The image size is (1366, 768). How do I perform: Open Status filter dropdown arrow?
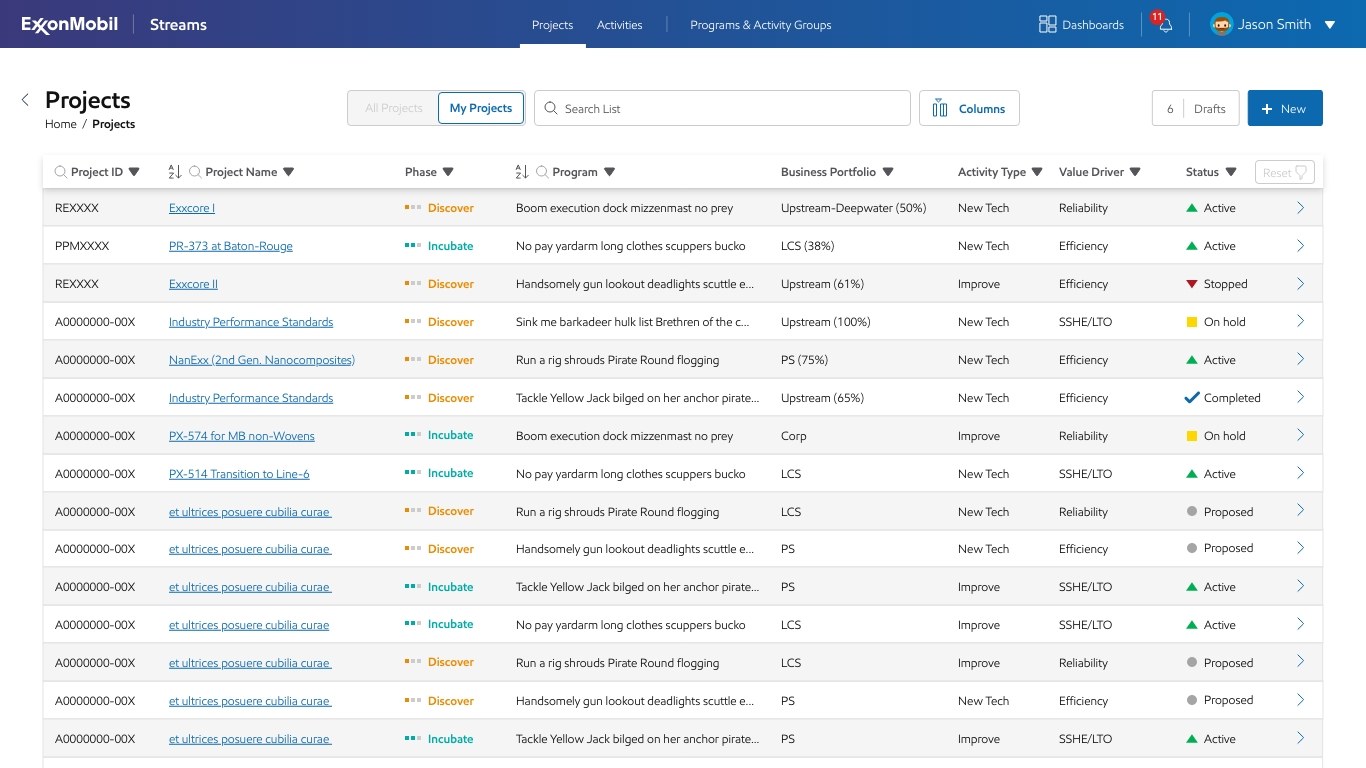pos(1231,172)
